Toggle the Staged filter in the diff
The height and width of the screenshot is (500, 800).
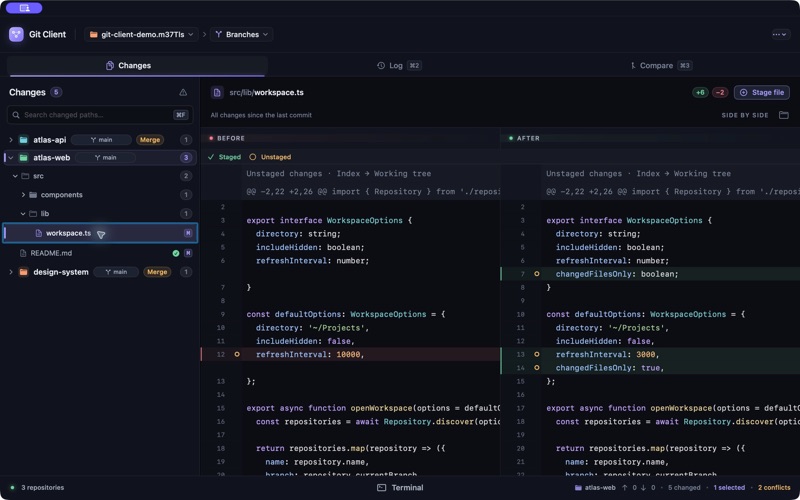point(224,157)
